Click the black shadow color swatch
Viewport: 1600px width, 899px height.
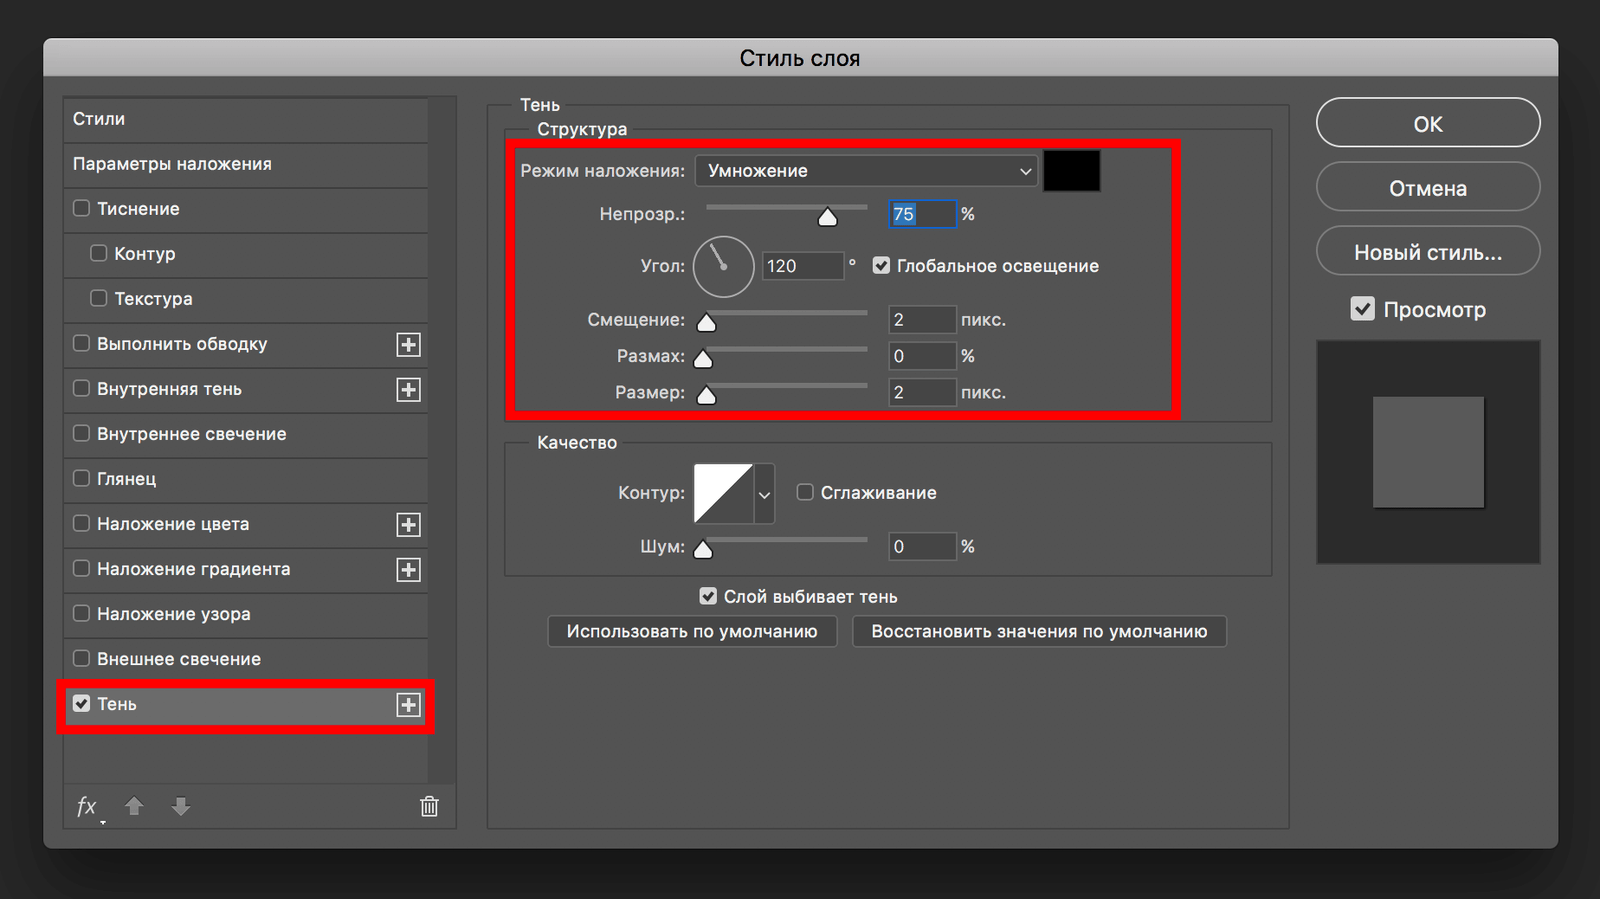(1071, 171)
